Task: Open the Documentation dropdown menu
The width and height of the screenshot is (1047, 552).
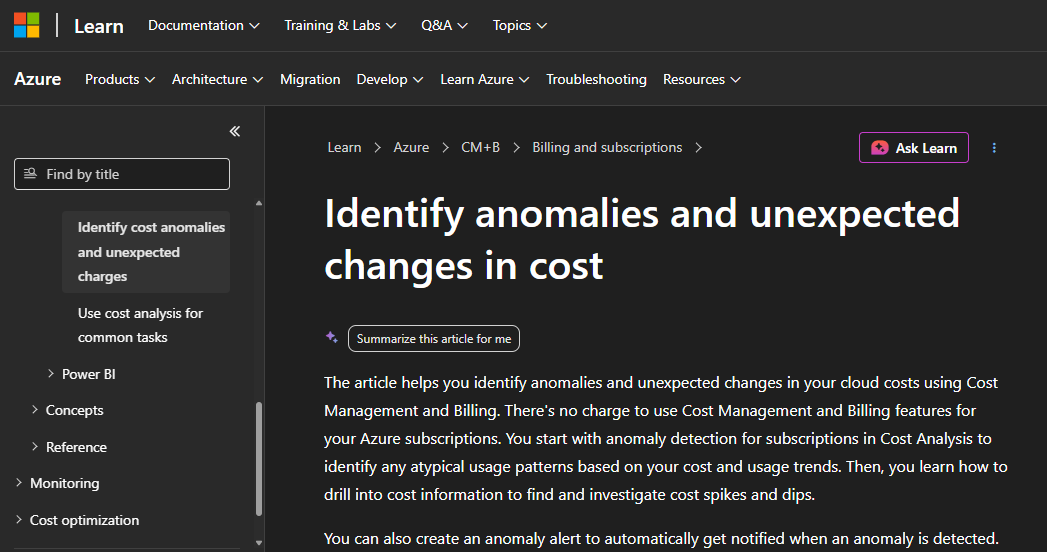Action: [x=204, y=25]
